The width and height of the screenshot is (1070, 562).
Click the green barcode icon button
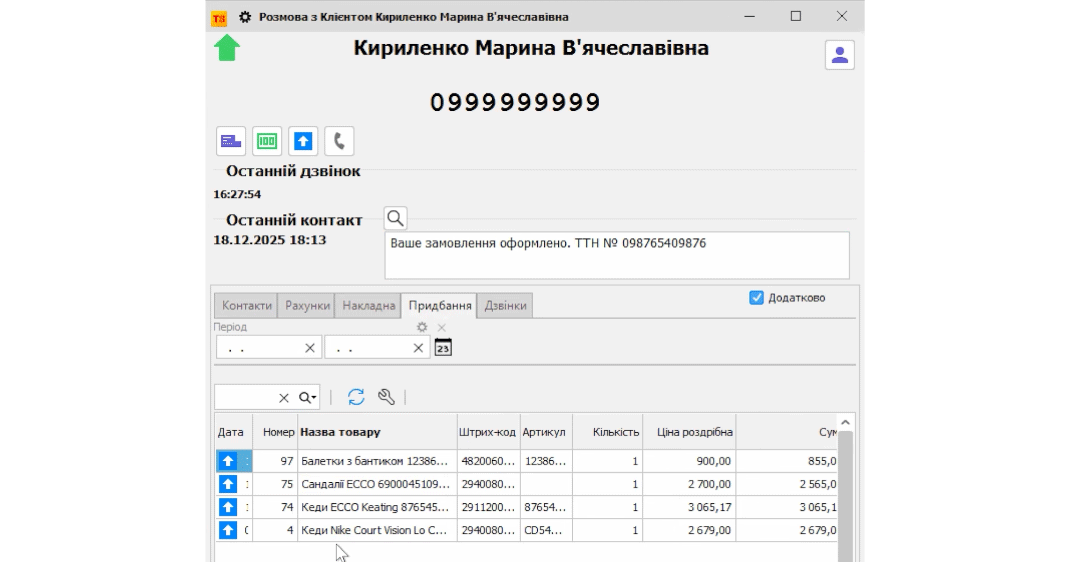click(x=267, y=141)
